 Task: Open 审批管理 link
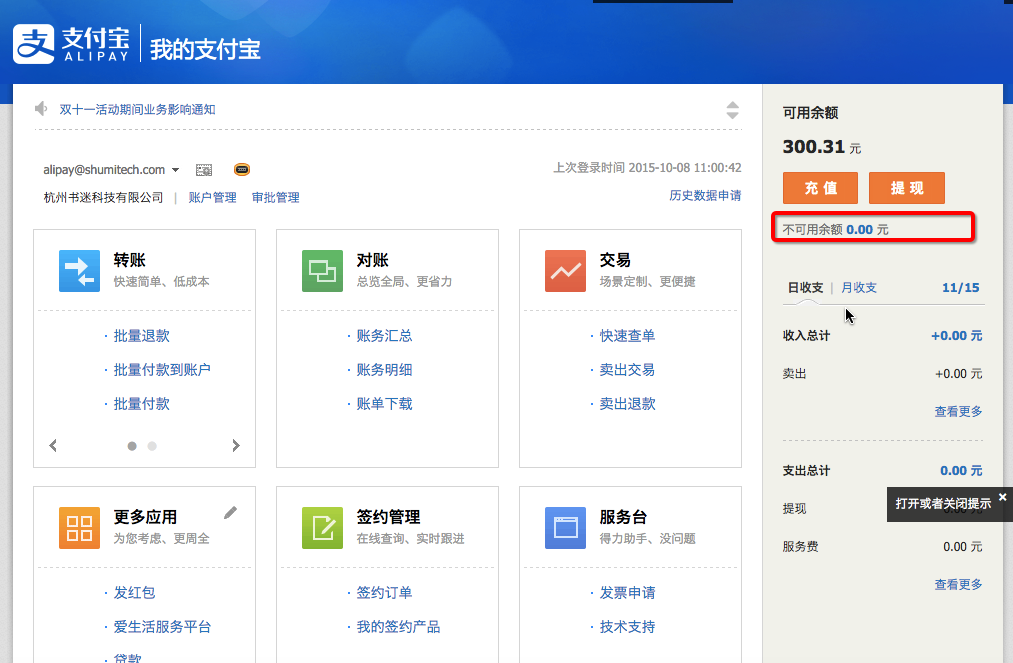pos(276,197)
